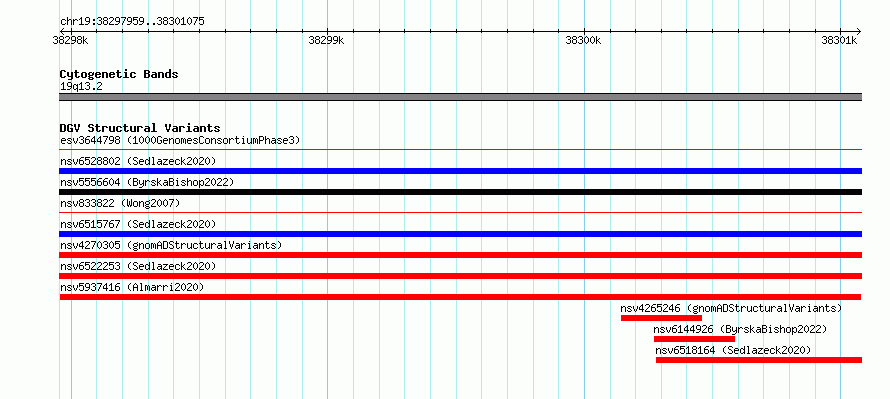Click the short red nsv6144926 bar
Viewport: 890px width, 399px height.
tap(694, 339)
